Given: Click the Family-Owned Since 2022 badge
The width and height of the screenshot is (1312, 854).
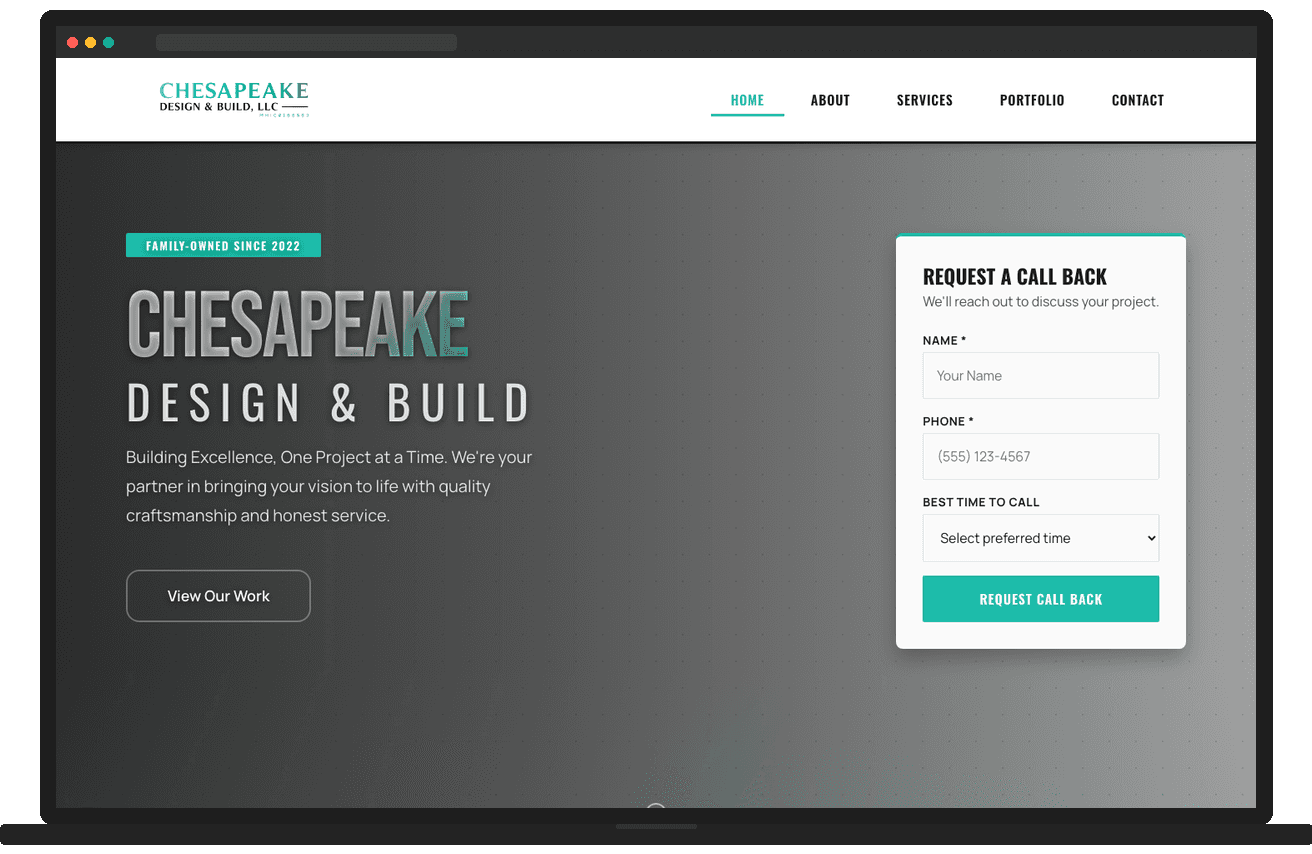Looking at the screenshot, I should (x=223, y=244).
